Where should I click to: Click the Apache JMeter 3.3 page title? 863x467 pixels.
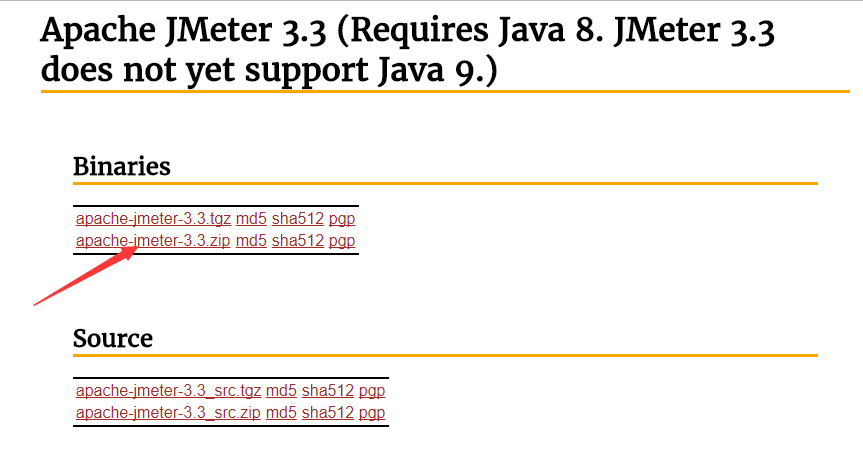[x=407, y=50]
